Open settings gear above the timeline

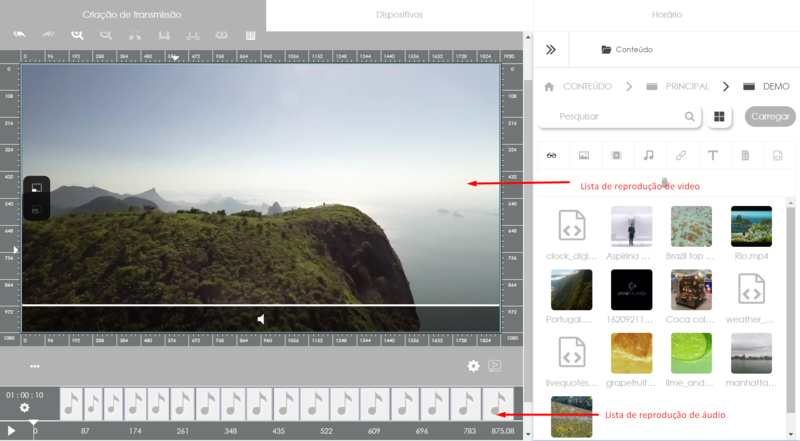[474, 366]
